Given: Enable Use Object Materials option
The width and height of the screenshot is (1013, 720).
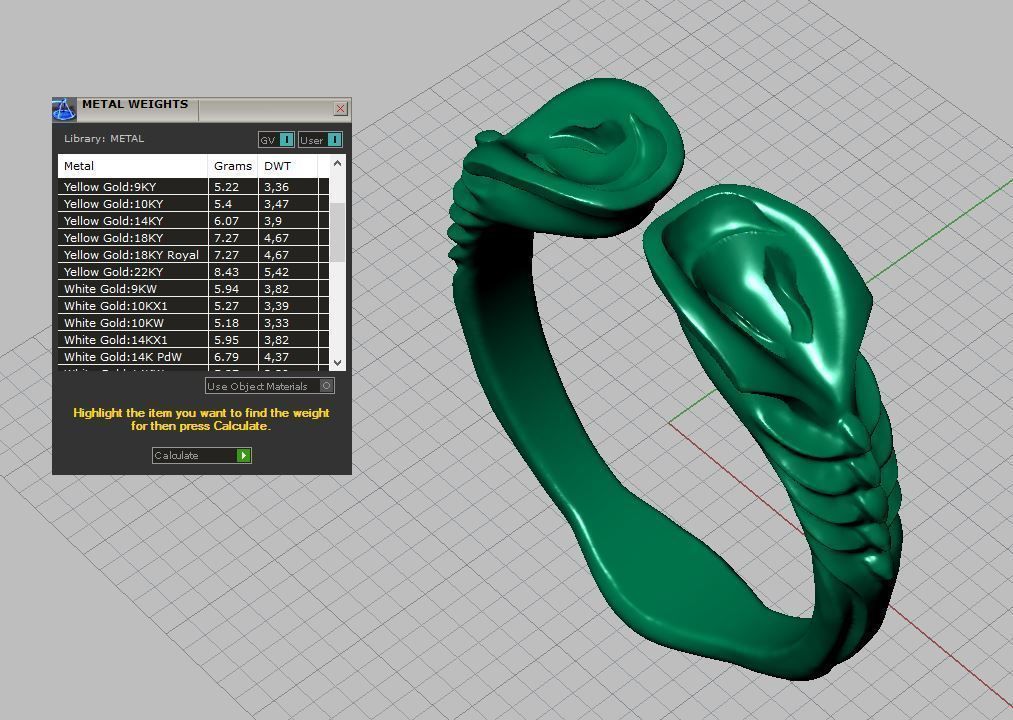Looking at the screenshot, I should [x=269, y=386].
